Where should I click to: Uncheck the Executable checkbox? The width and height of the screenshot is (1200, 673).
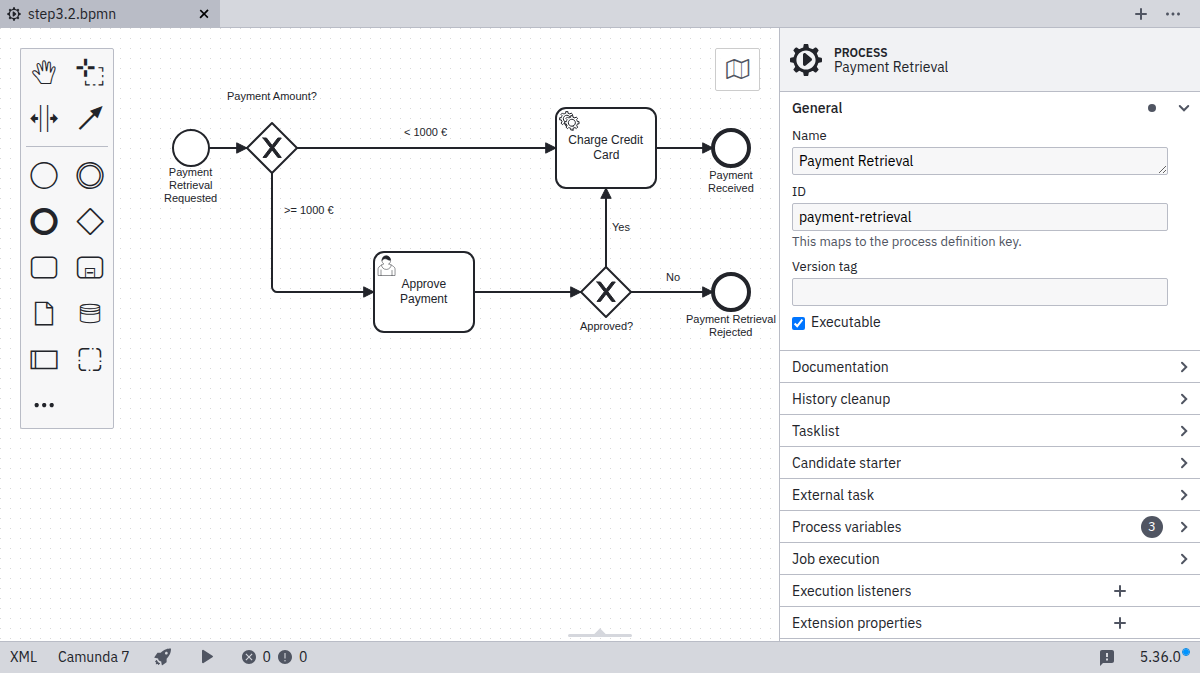coord(799,323)
